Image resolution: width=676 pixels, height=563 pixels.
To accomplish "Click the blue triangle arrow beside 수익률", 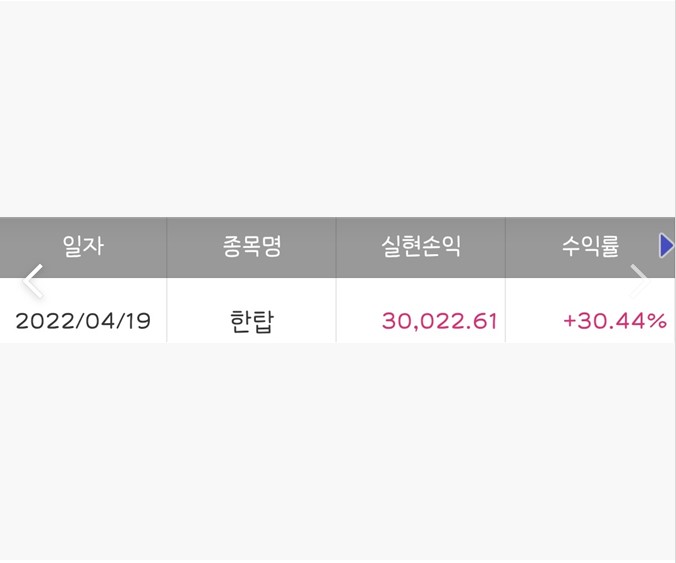I will (x=667, y=246).
